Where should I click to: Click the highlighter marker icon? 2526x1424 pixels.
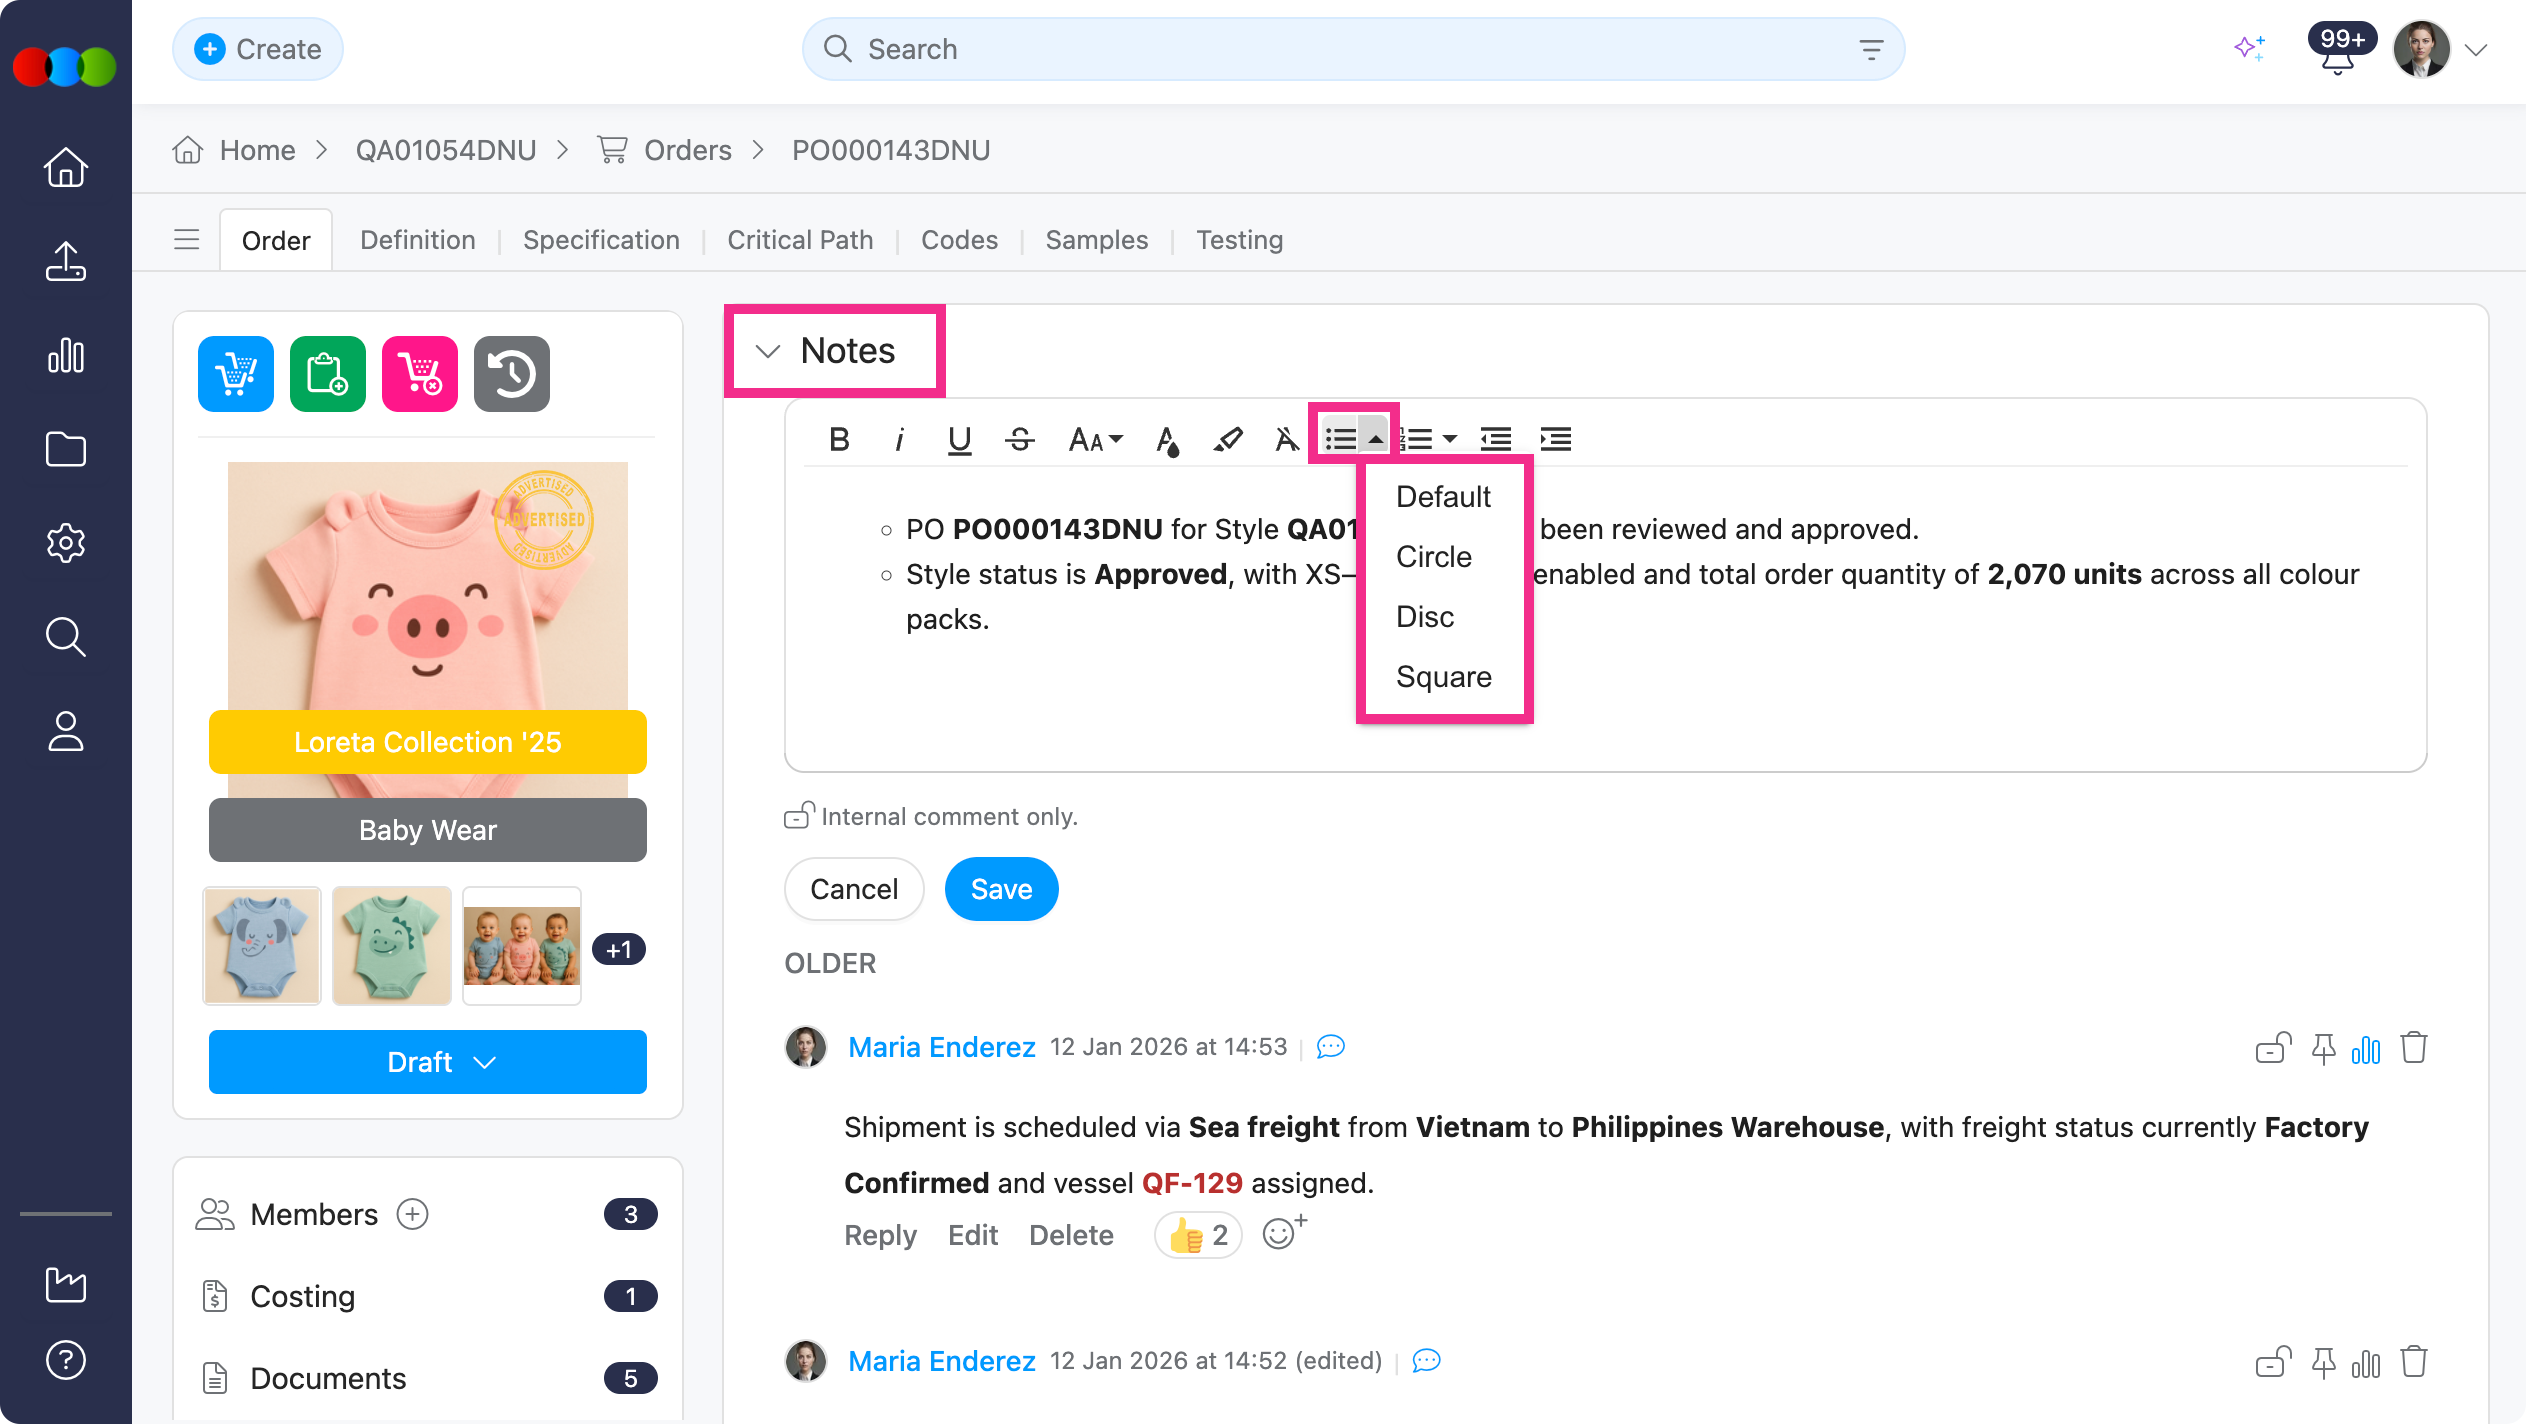point(1227,439)
